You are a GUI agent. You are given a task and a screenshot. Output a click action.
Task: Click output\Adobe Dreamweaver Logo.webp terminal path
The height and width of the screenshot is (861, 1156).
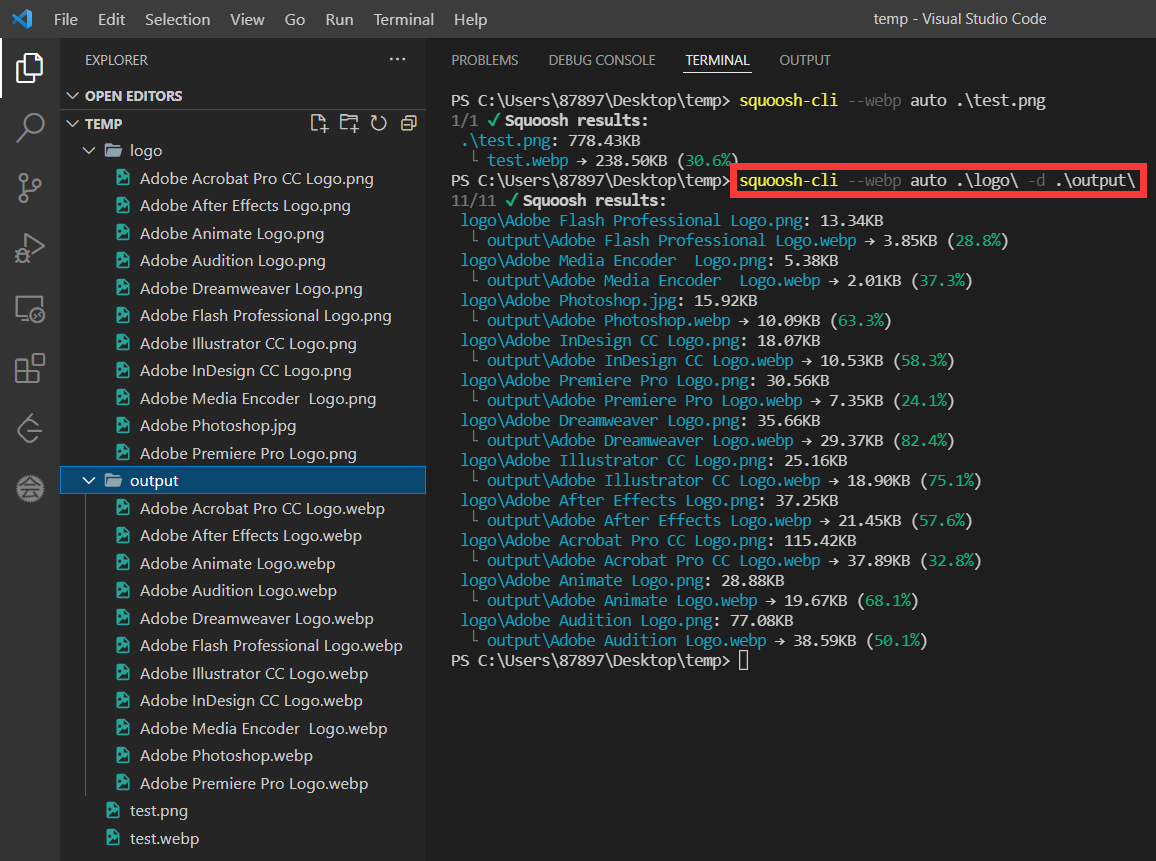coord(640,441)
